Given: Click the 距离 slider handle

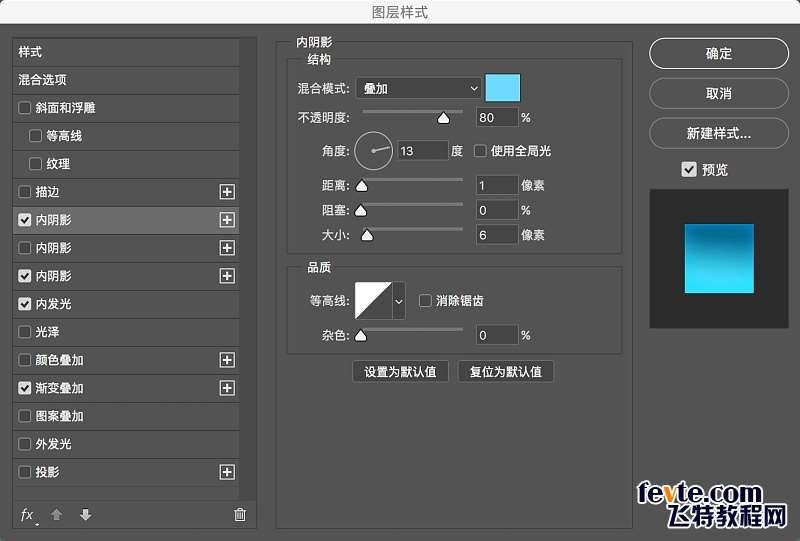Looking at the screenshot, I should (362, 186).
